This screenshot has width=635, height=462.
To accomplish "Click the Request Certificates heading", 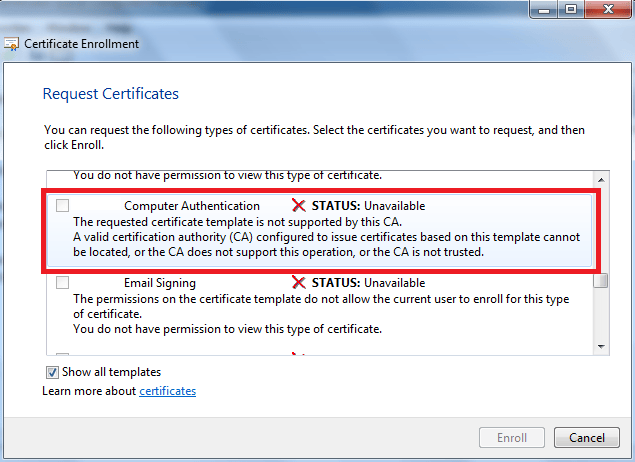I will [x=111, y=94].
